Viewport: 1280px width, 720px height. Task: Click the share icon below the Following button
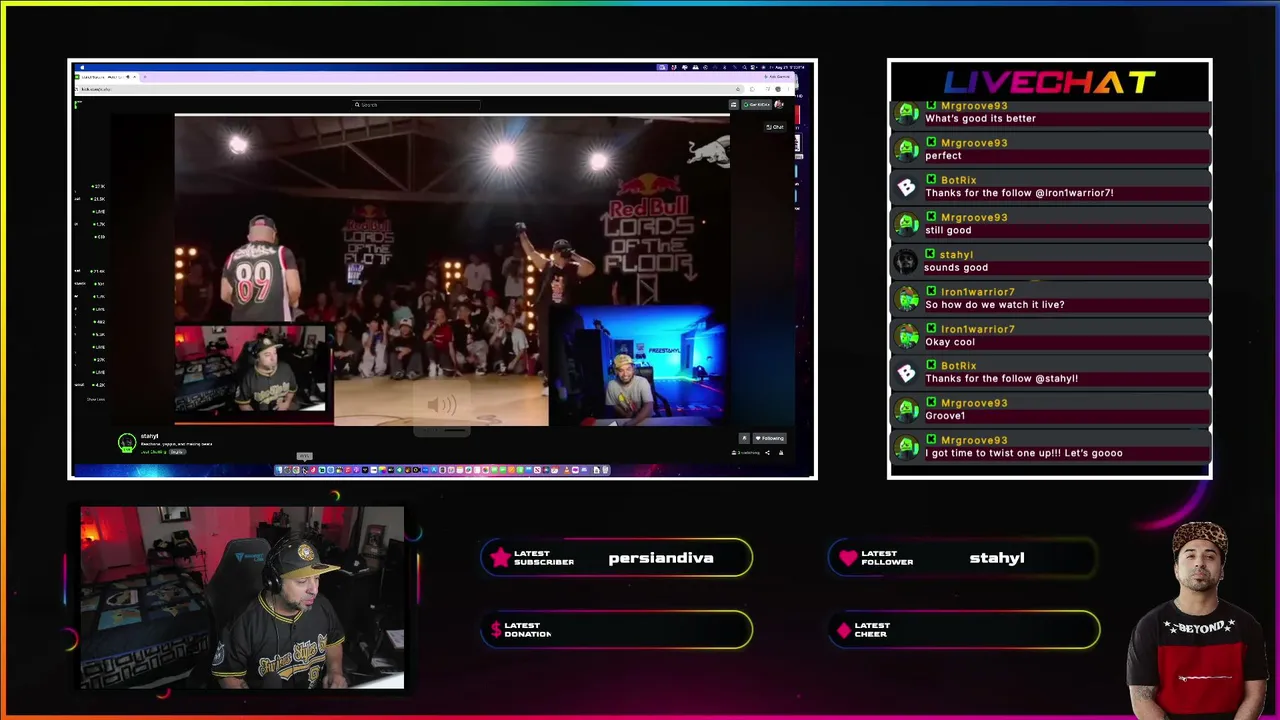pos(768,453)
